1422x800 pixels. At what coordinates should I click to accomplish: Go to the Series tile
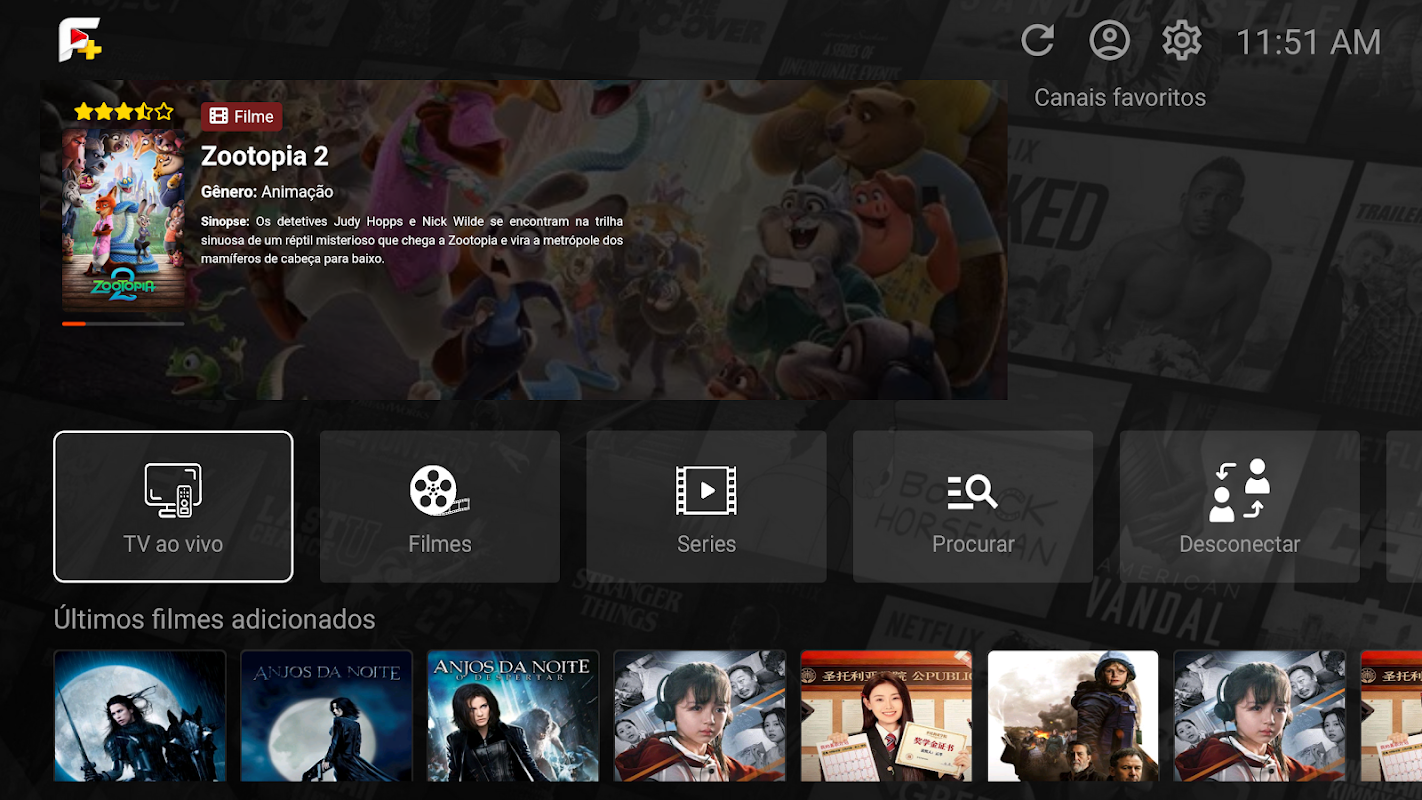point(706,506)
